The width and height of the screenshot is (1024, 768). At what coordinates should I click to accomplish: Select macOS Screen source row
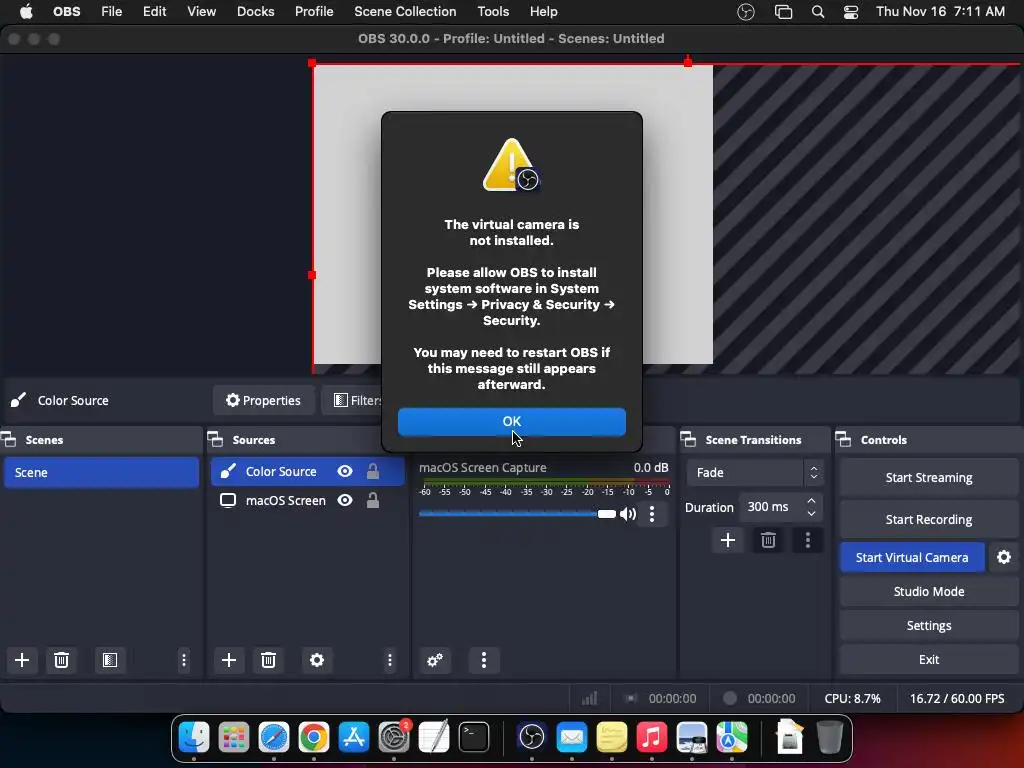coord(307,500)
